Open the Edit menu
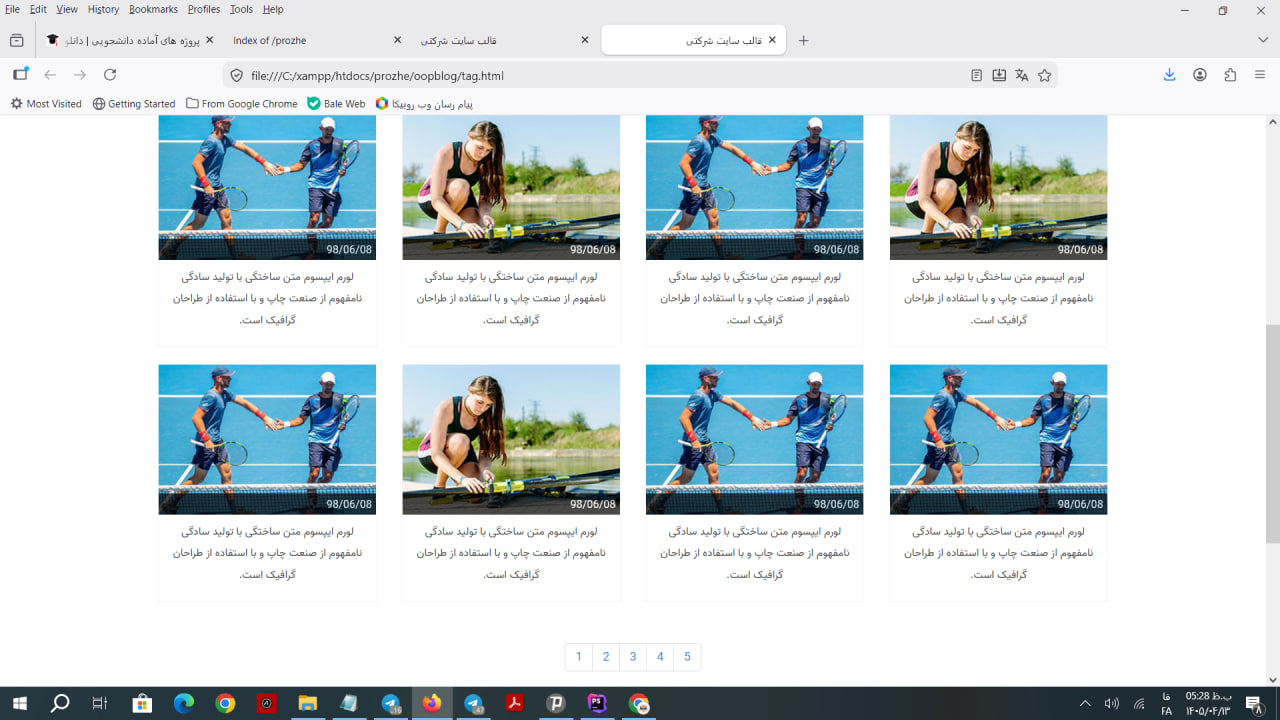This screenshot has width=1280, height=720. [38, 9]
